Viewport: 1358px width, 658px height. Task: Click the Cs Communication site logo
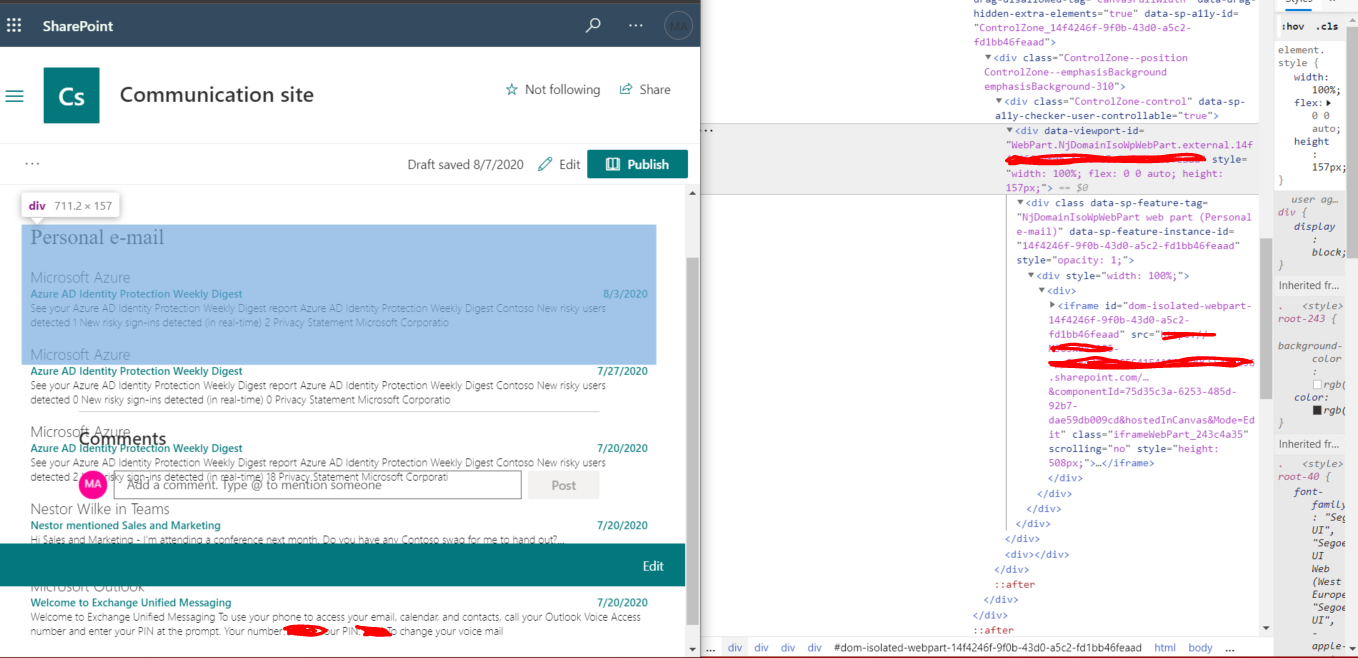[71, 95]
